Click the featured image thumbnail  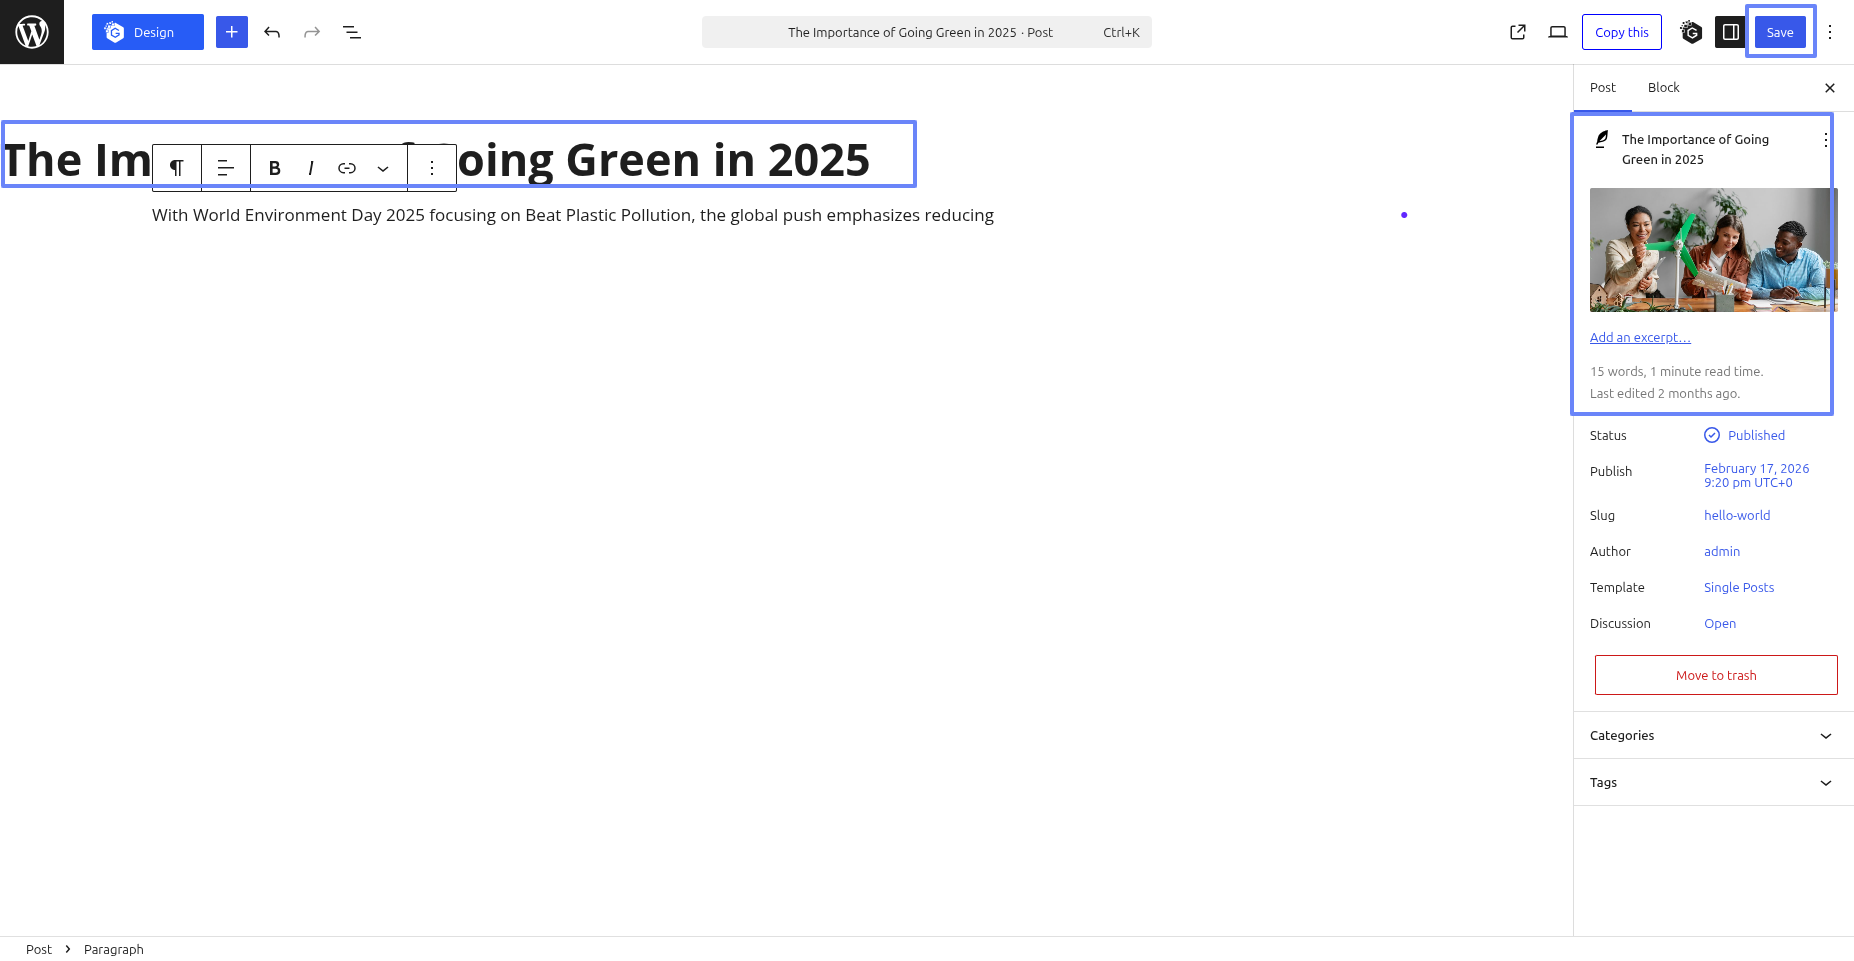(1713, 250)
